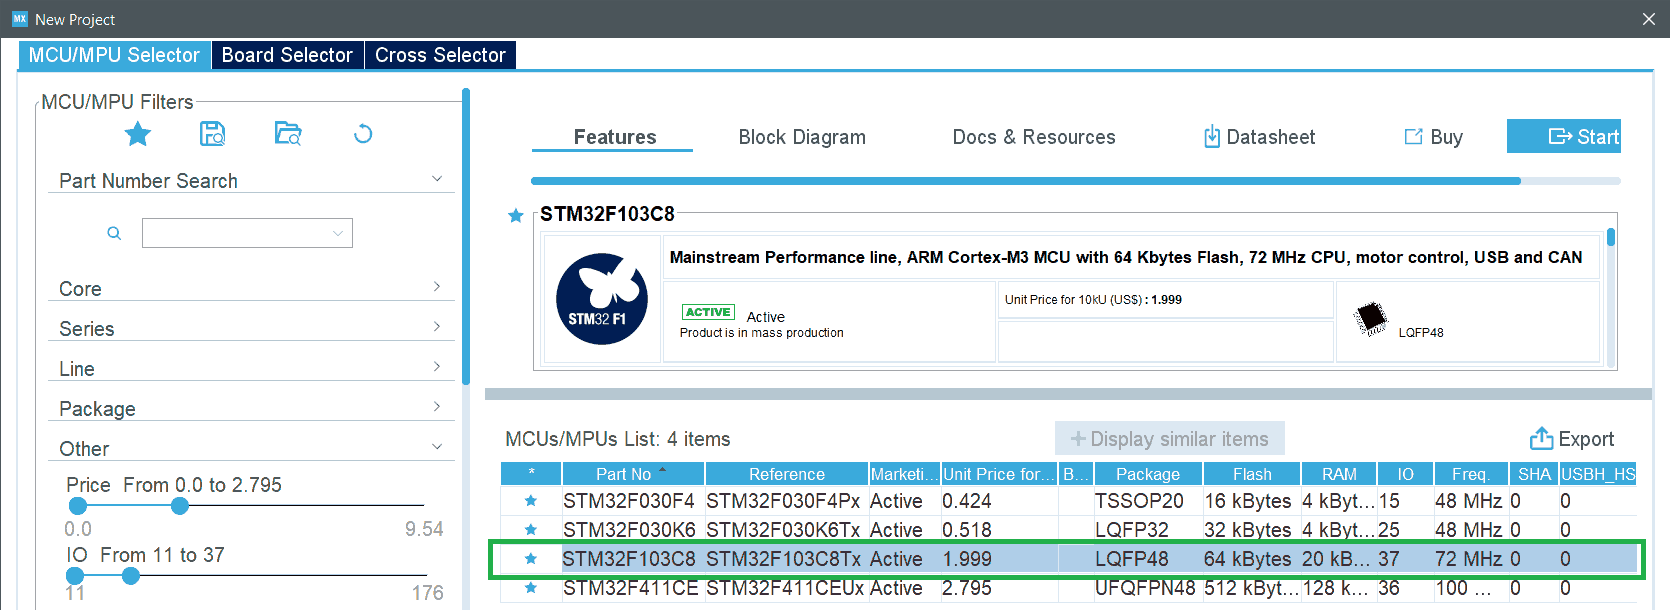
Task: Toggle favorite star for STM32F030K6 row
Action: (531, 530)
